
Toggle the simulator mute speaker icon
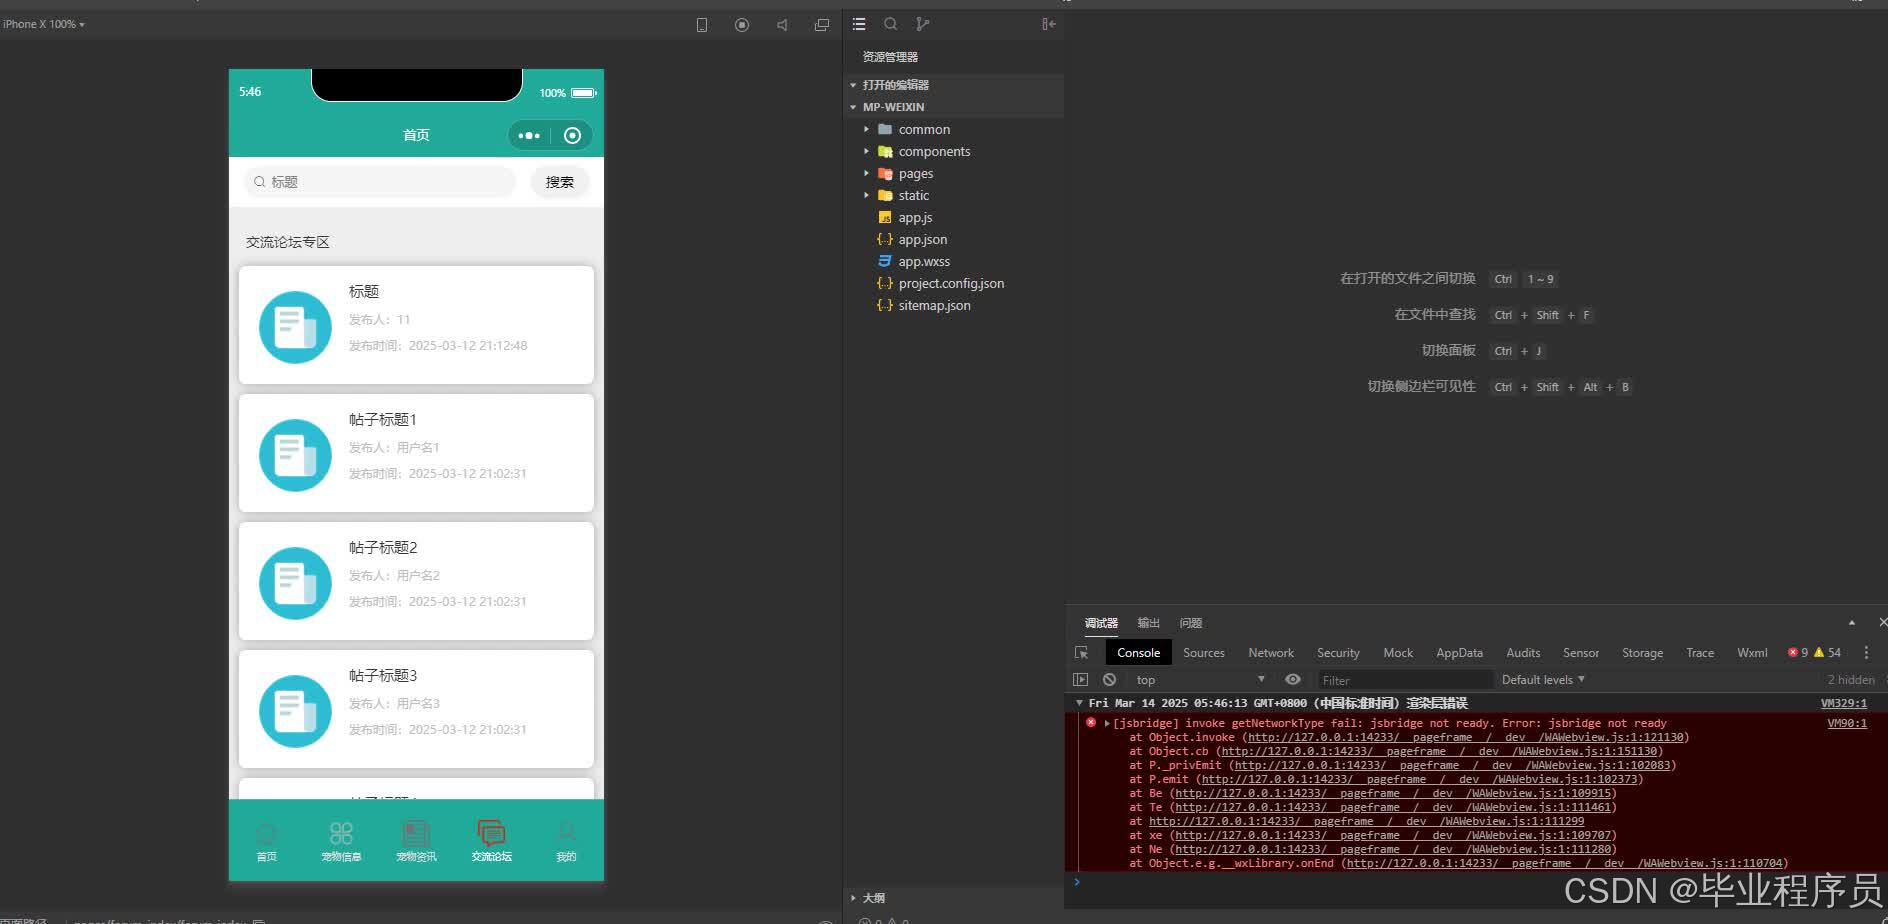tap(782, 25)
